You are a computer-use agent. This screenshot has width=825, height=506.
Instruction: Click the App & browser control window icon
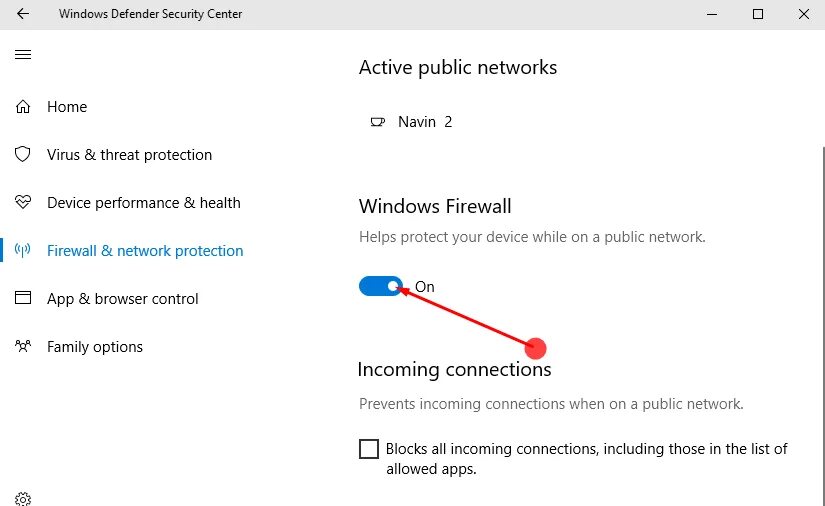(x=23, y=299)
